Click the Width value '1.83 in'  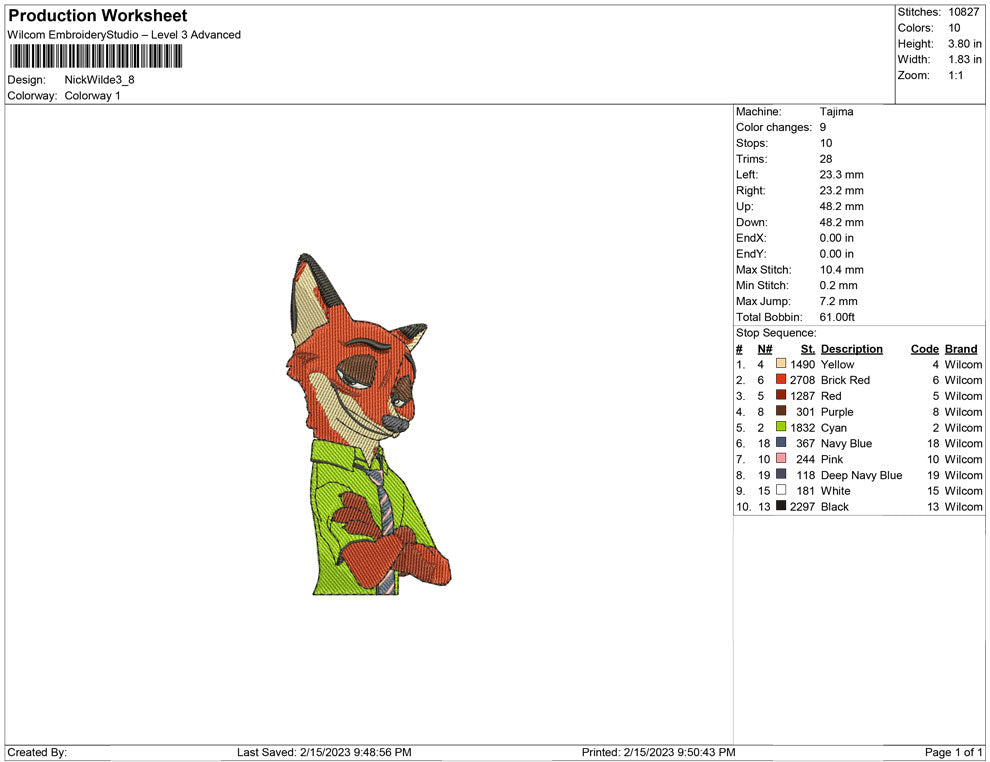(x=965, y=59)
